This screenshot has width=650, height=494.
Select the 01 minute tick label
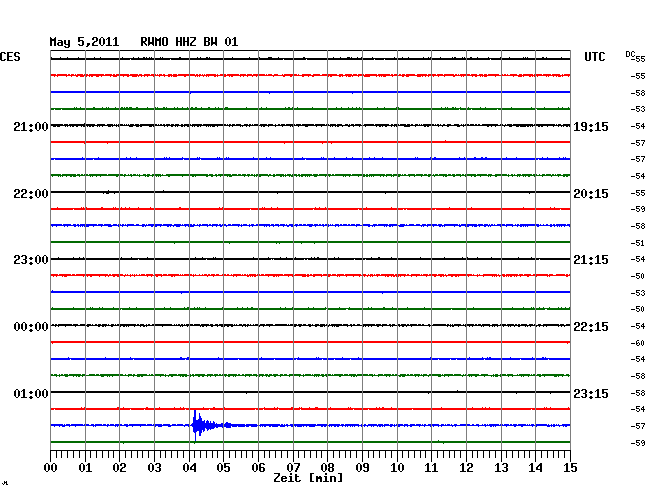[x=85, y=468]
